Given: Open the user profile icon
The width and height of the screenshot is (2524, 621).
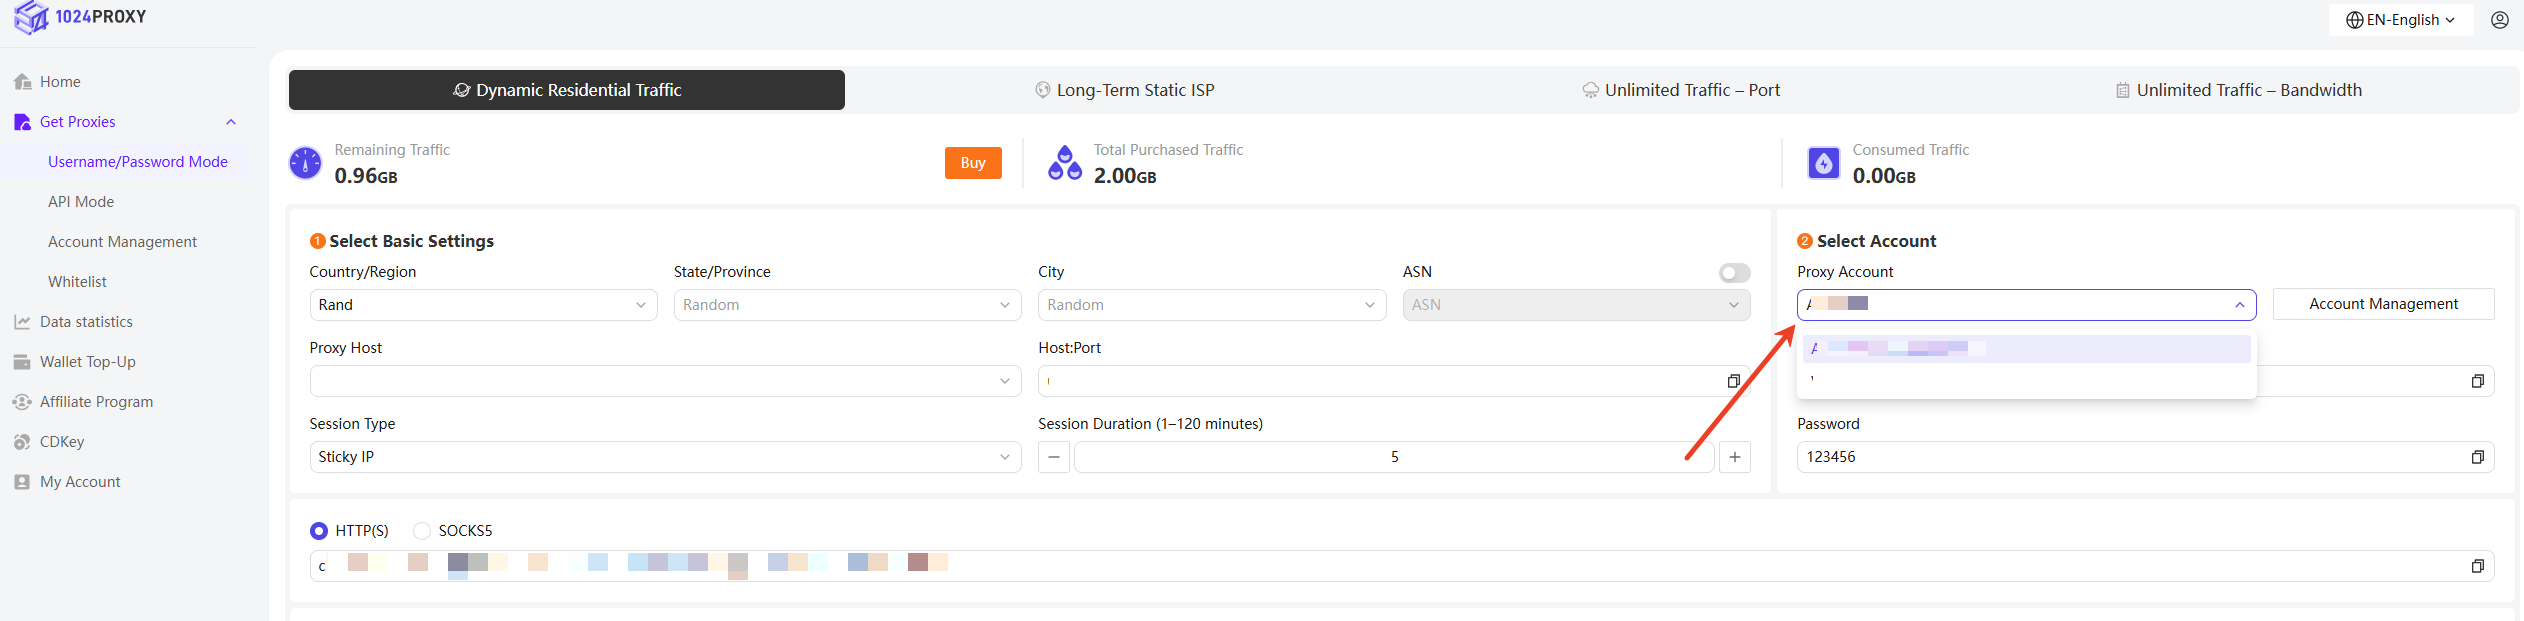Looking at the screenshot, I should pos(2499,20).
